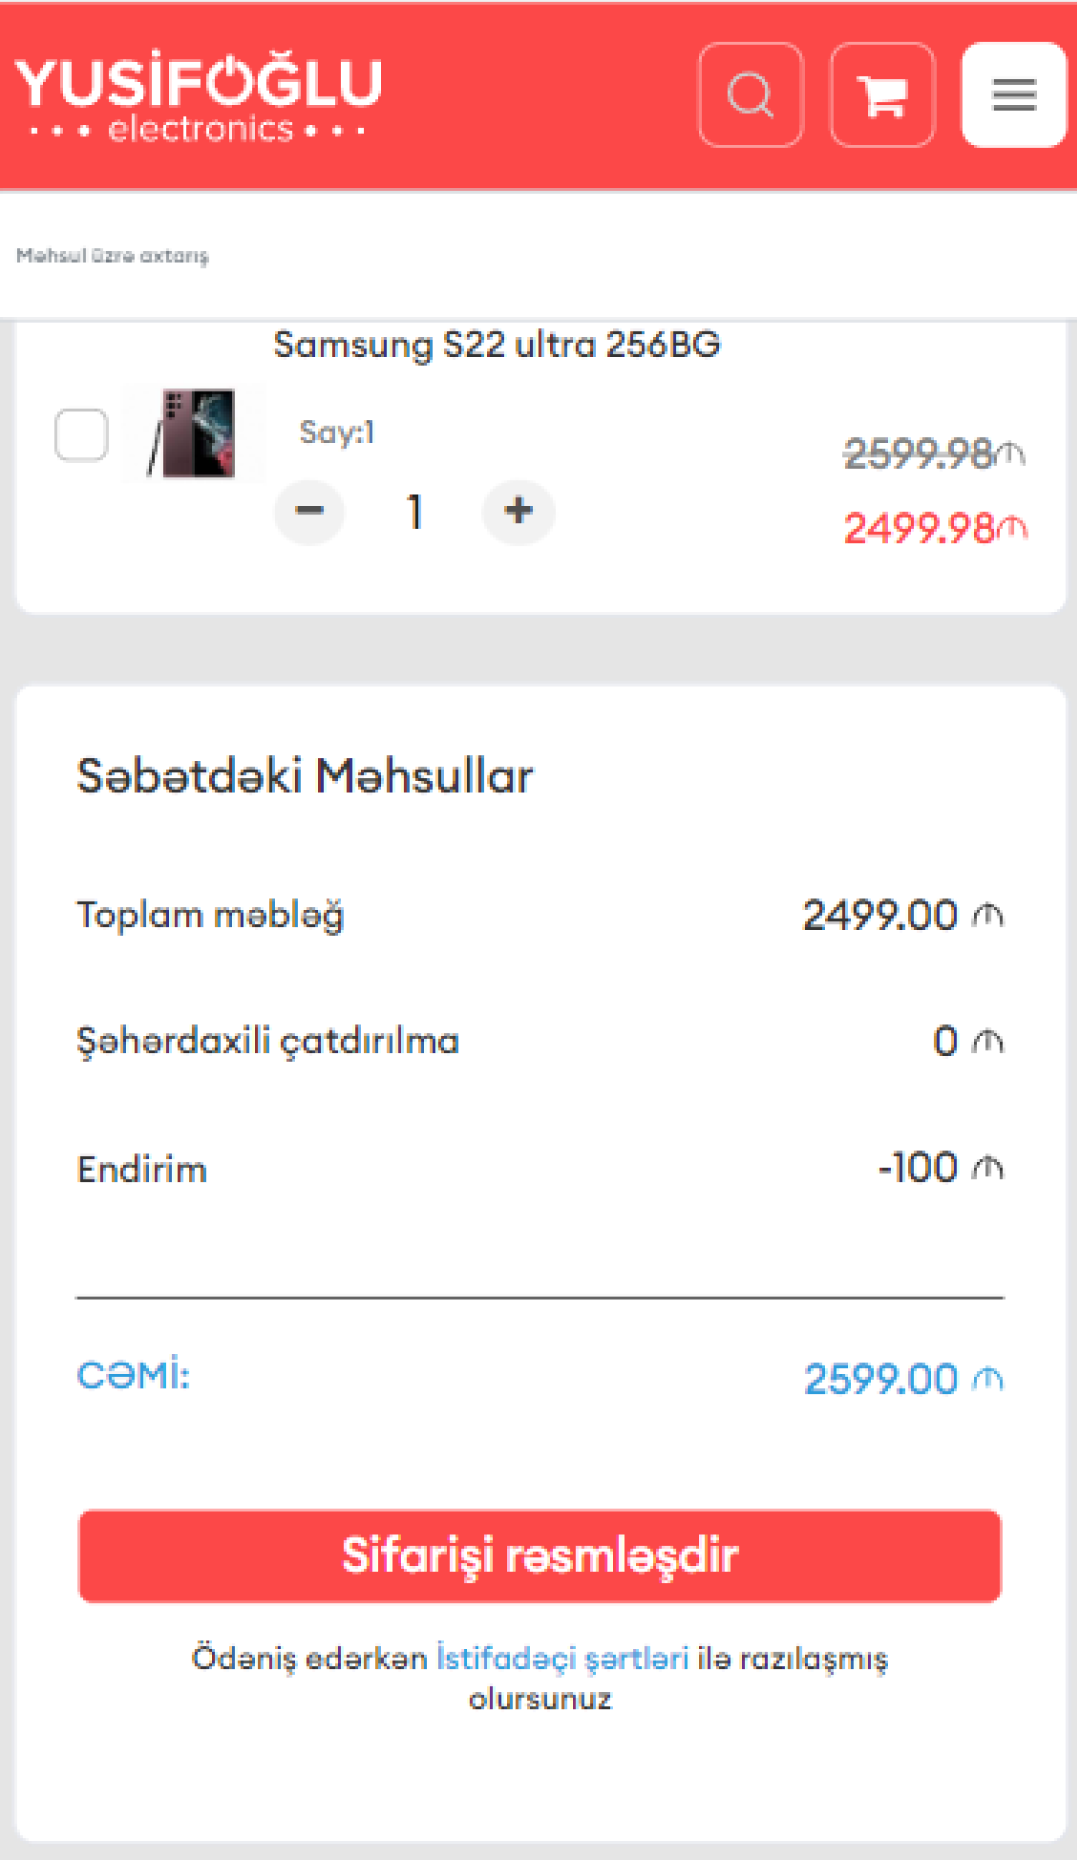Viewport: 1077px width, 1860px height.
Task: Focus the Məhsul üzrə axtarış search field
Action: [400, 256]
